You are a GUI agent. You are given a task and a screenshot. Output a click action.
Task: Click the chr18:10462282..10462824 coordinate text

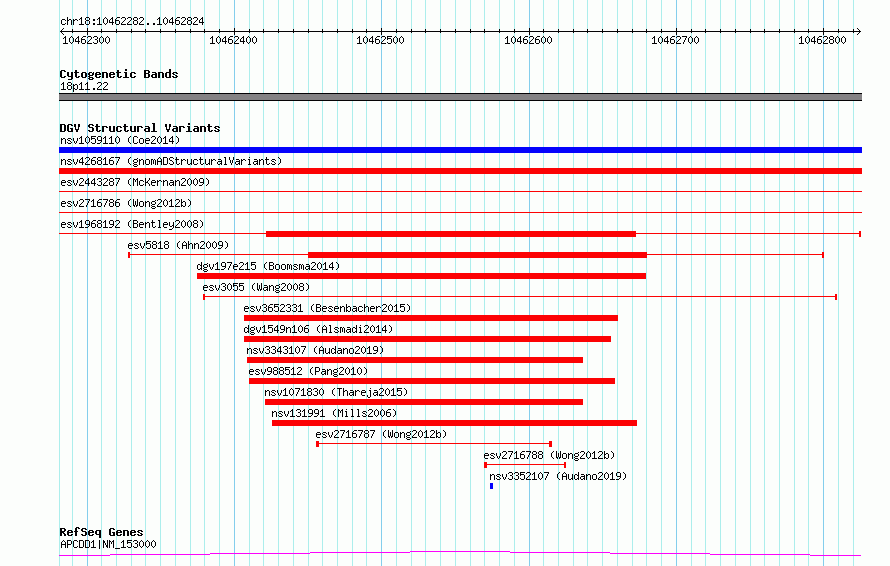(132, 22)
